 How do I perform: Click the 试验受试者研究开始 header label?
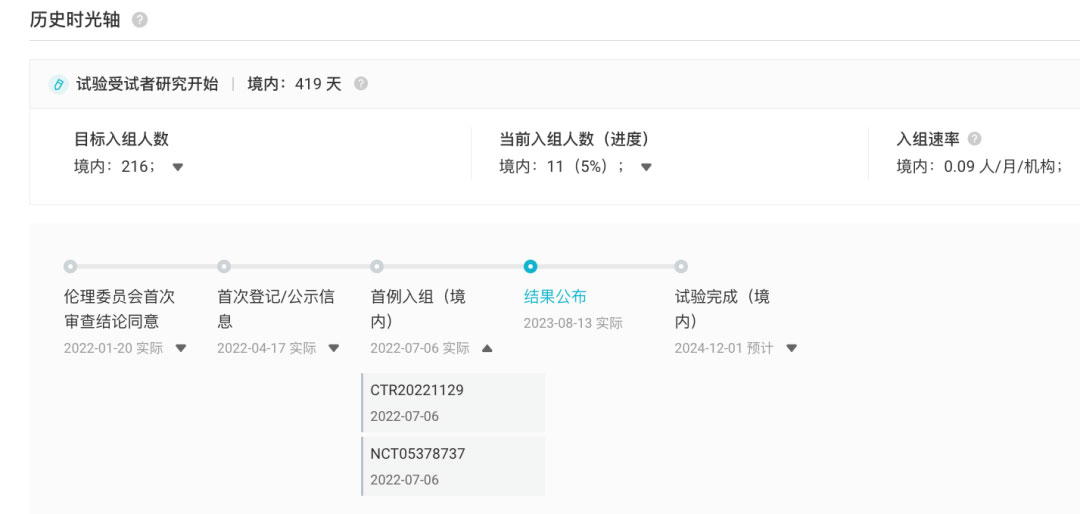coord(147,84)
